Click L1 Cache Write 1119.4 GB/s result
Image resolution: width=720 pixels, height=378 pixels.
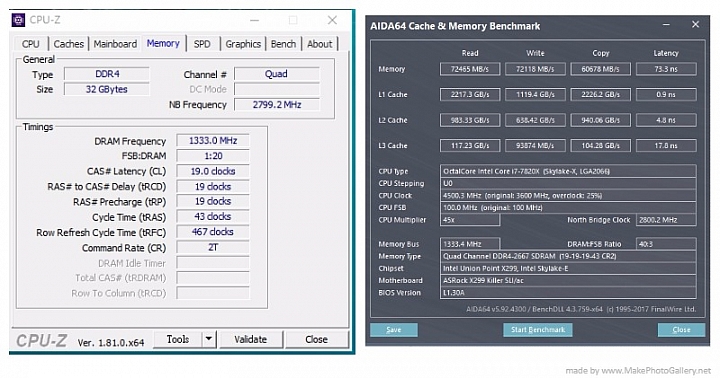[x=535, y=95]
